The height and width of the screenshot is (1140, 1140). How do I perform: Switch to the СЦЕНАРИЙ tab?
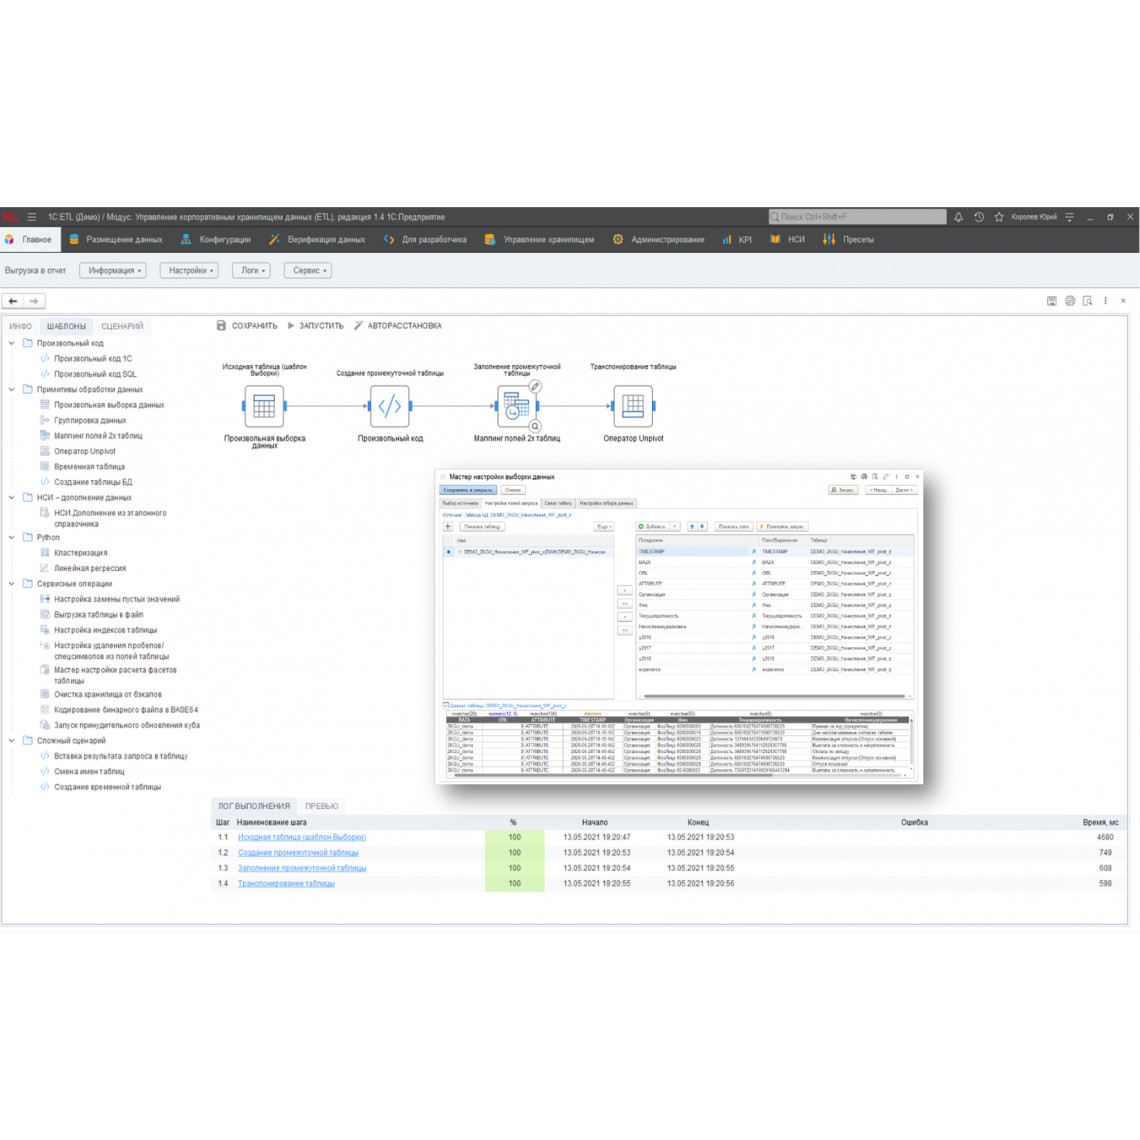tap(122, 326)
